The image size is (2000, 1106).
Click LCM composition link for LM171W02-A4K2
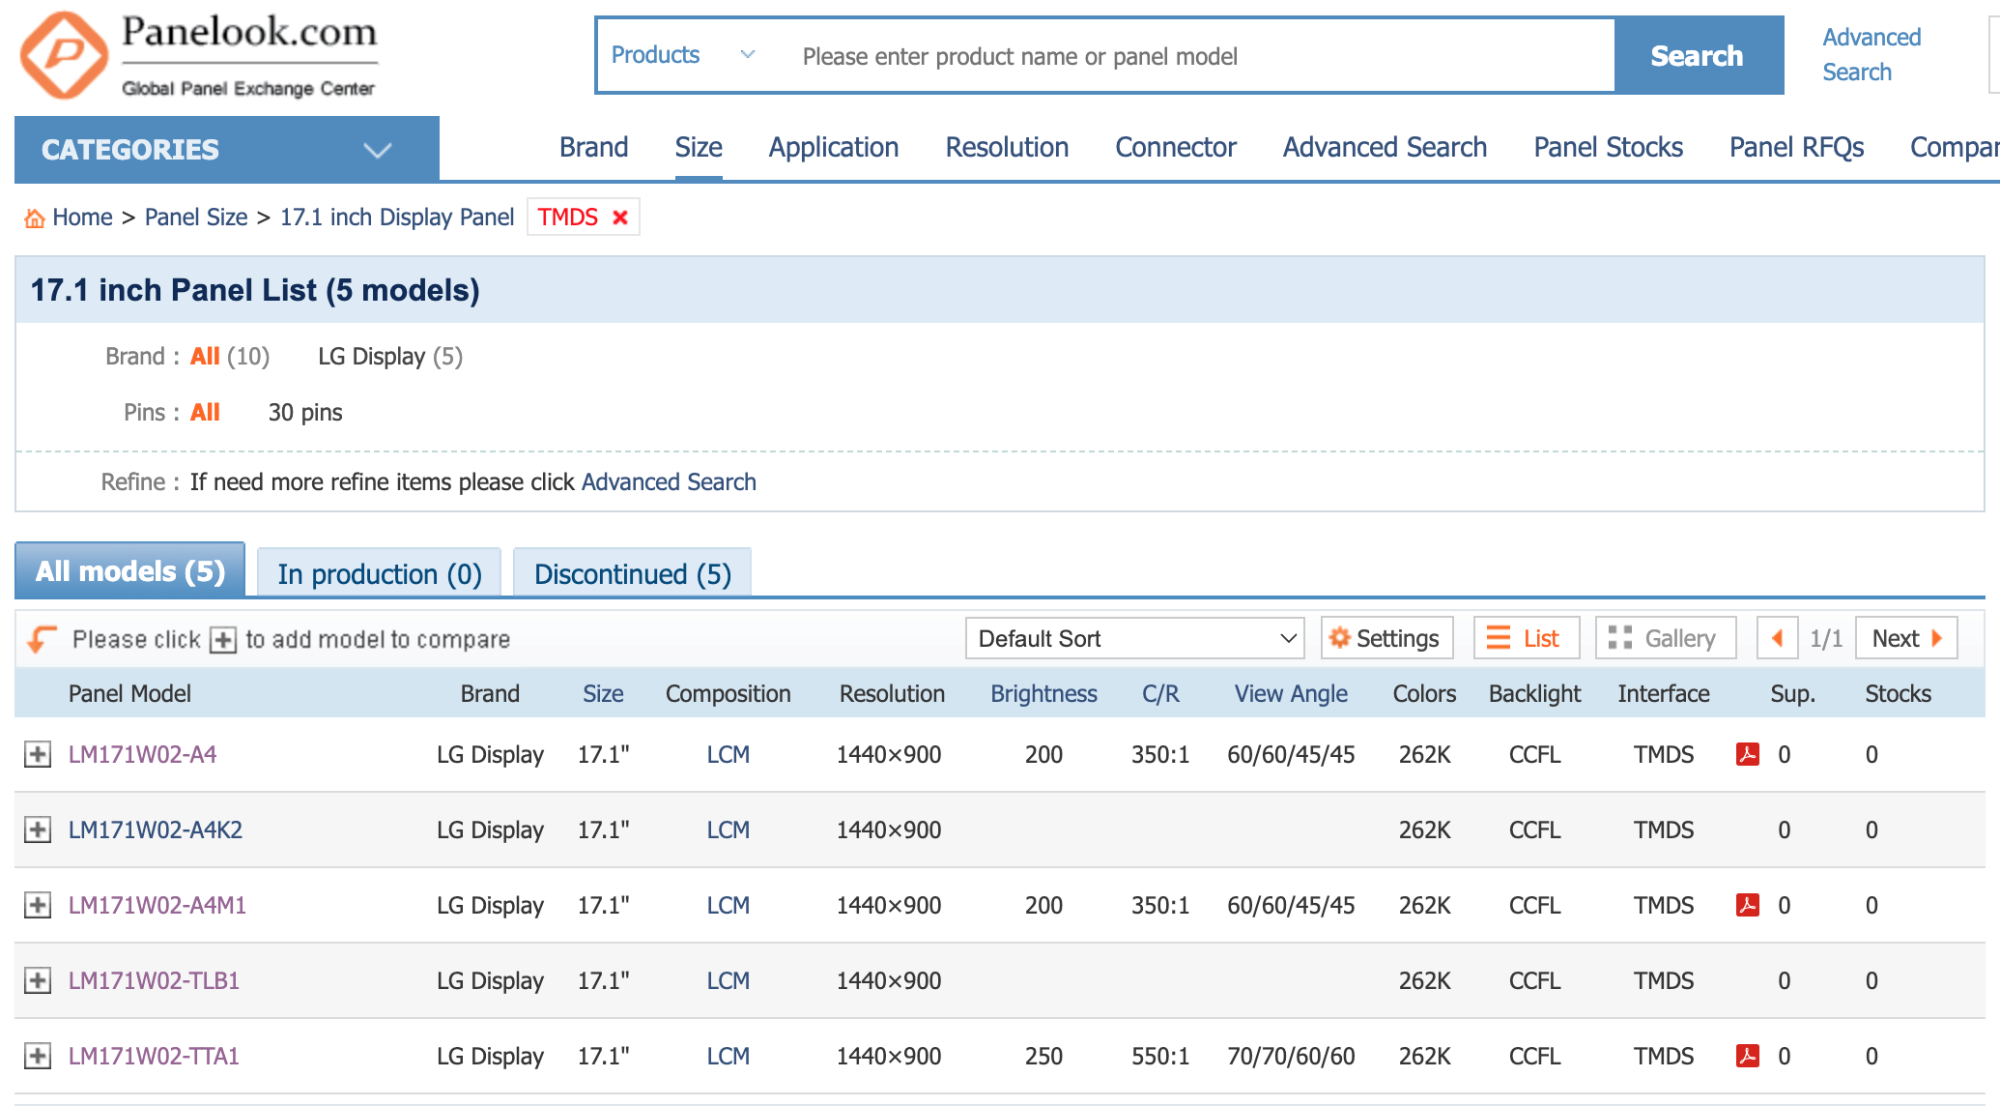pyautogui.click(x=728, y=830)
